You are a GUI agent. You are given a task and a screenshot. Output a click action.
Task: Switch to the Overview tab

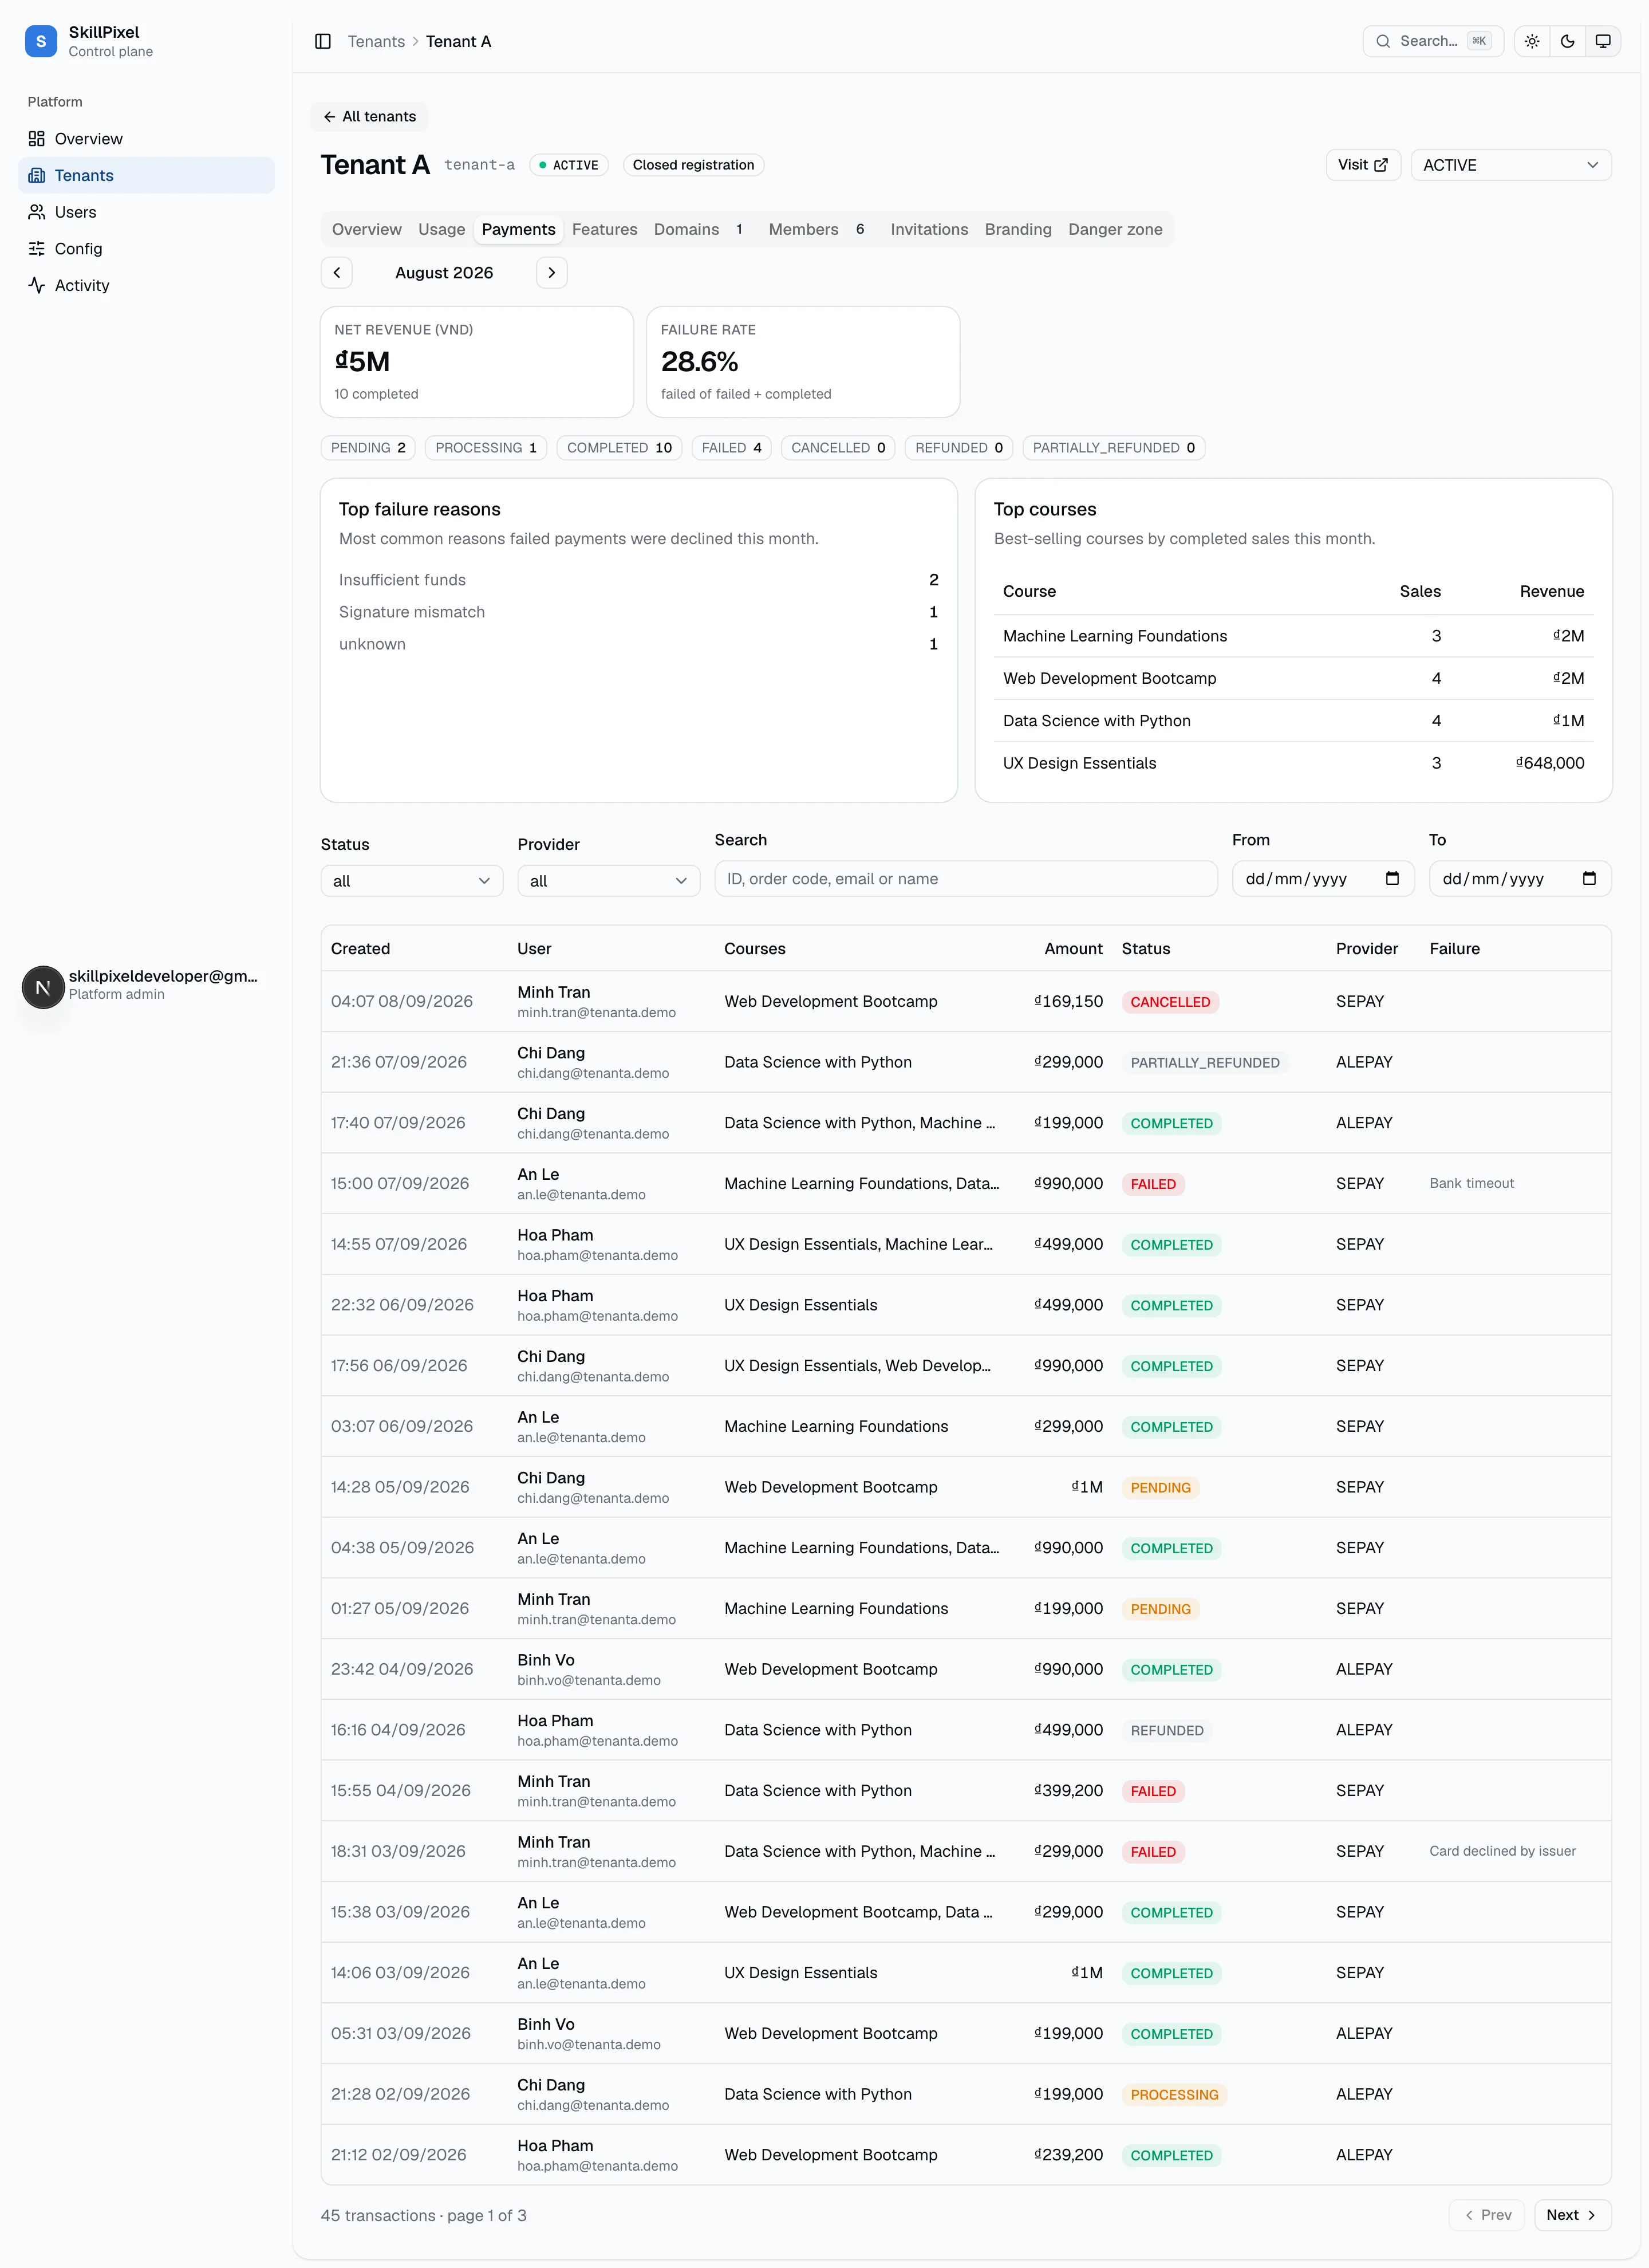367,230
